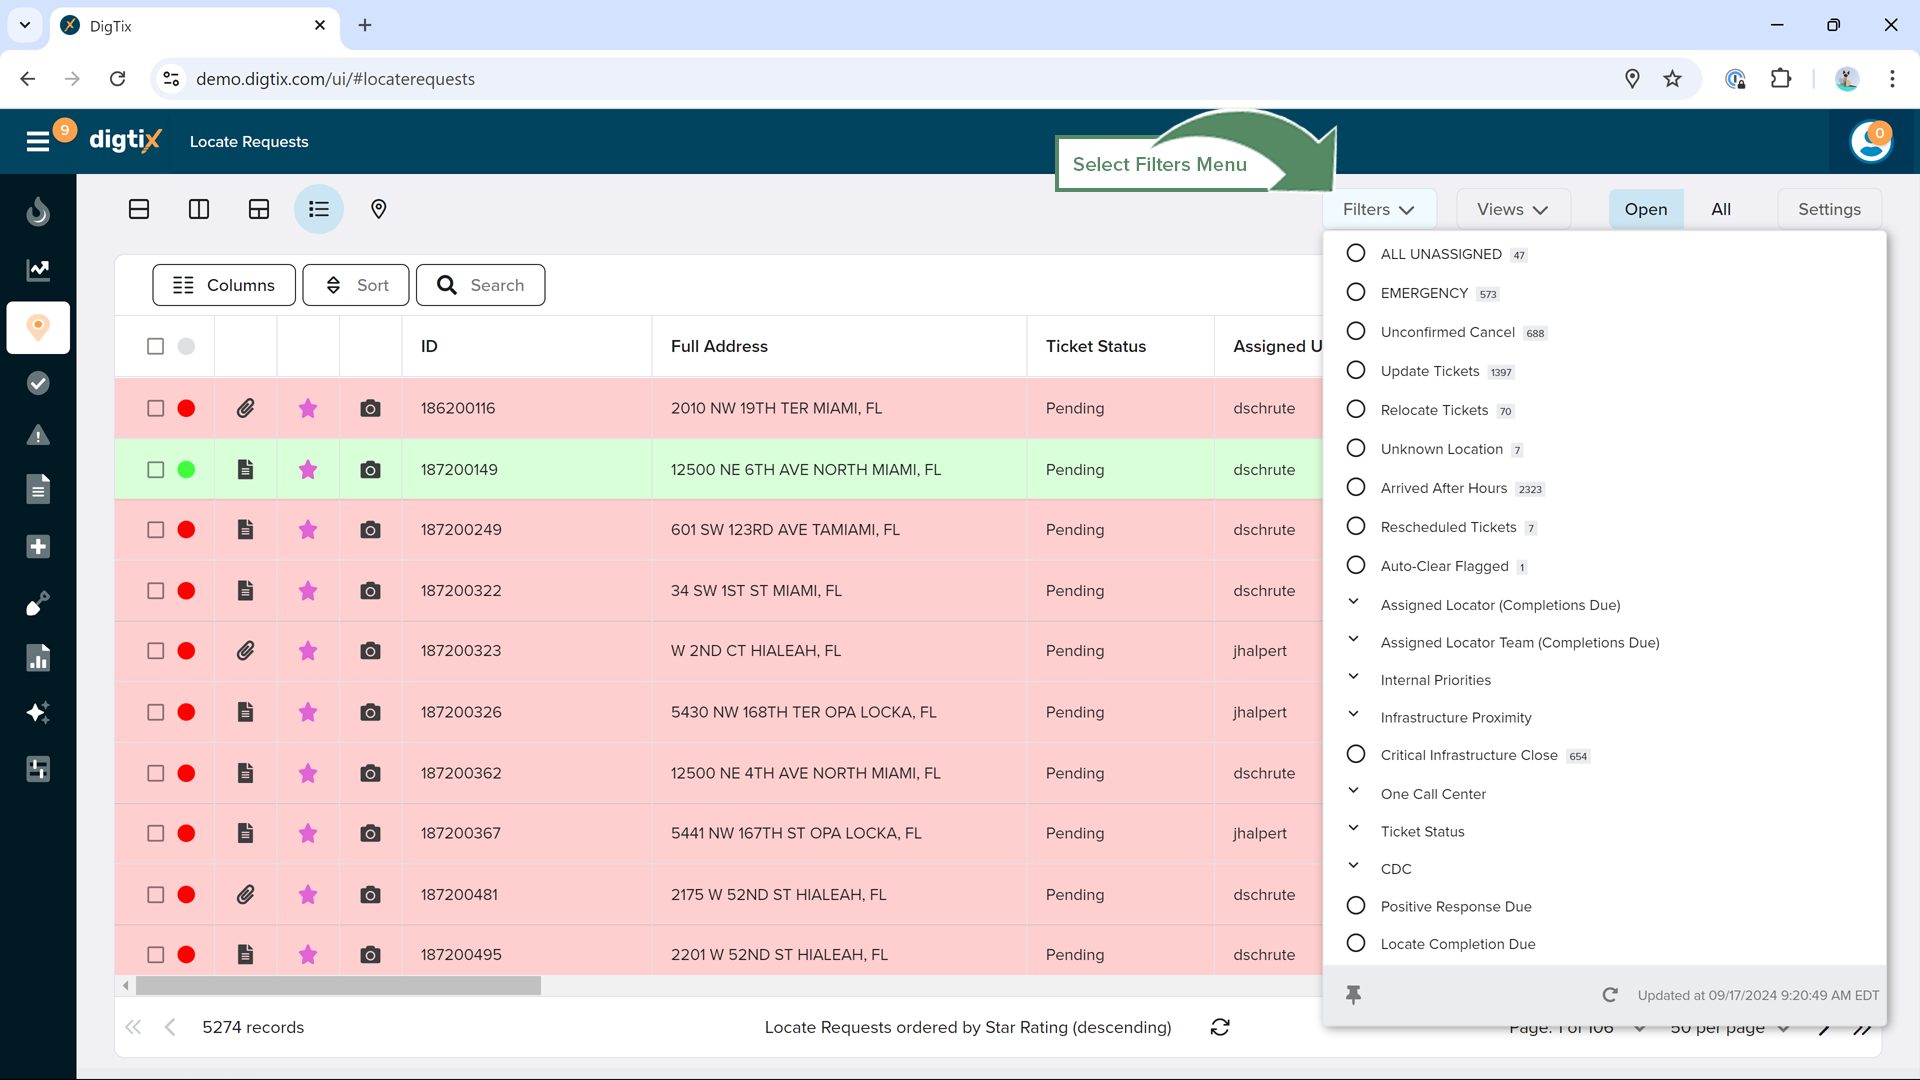Open flame icon in left sidebar
The image size is (1920, 1080).
[x=38, y=211]
